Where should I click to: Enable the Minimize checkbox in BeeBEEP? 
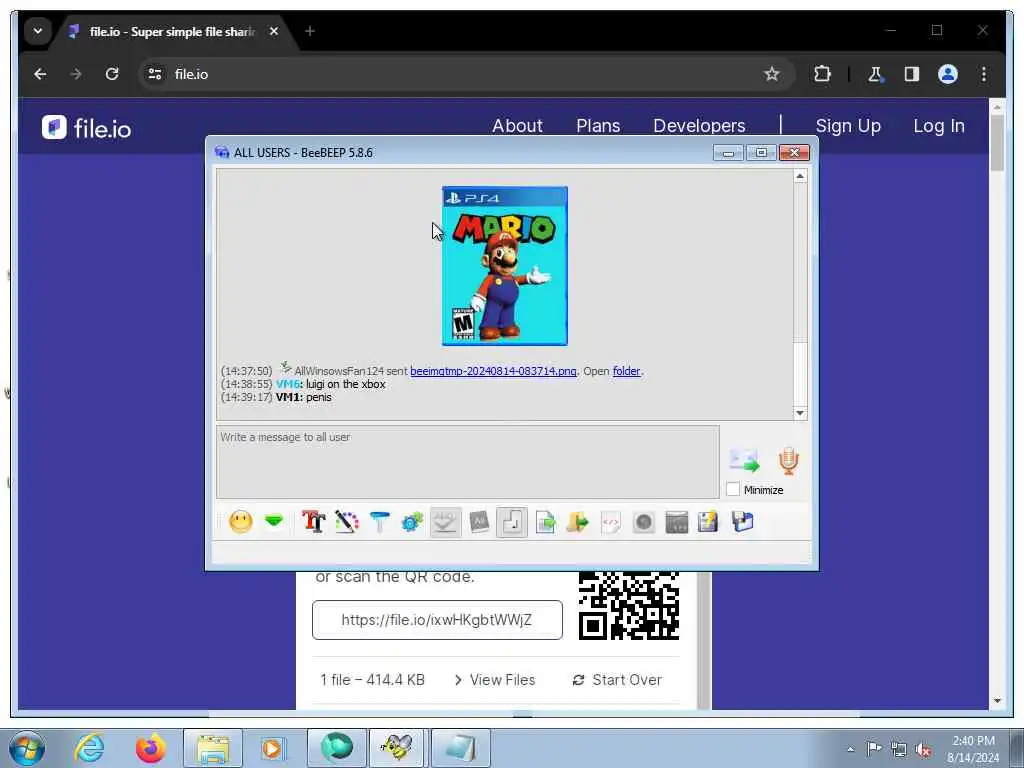[733, 489]
